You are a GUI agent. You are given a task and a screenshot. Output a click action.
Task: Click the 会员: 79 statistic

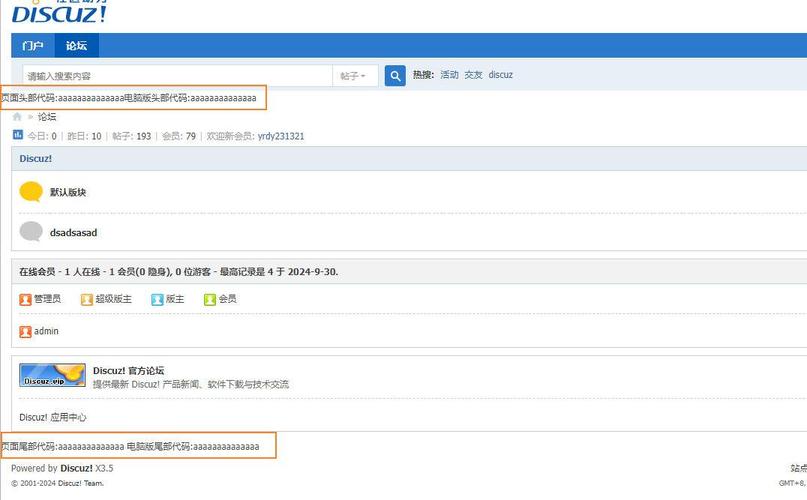click(179, 136)
